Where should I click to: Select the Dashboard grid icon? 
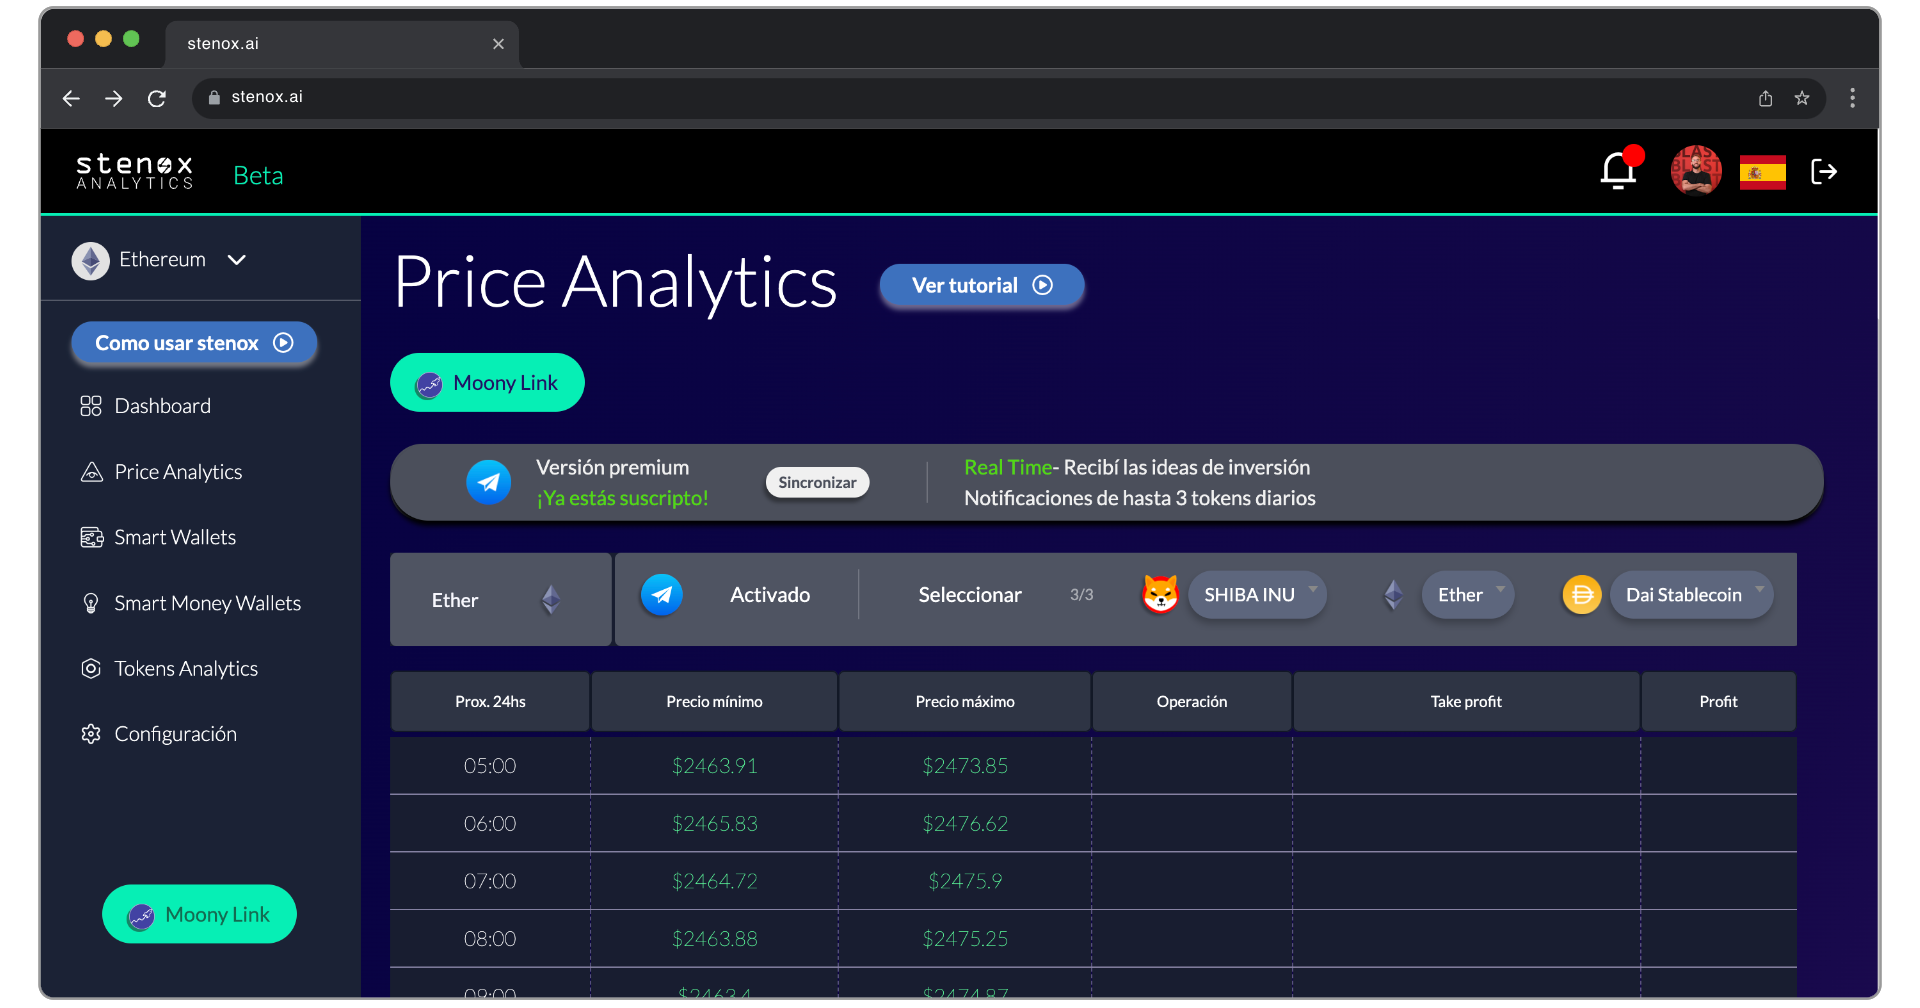click(x=91, y=405)
